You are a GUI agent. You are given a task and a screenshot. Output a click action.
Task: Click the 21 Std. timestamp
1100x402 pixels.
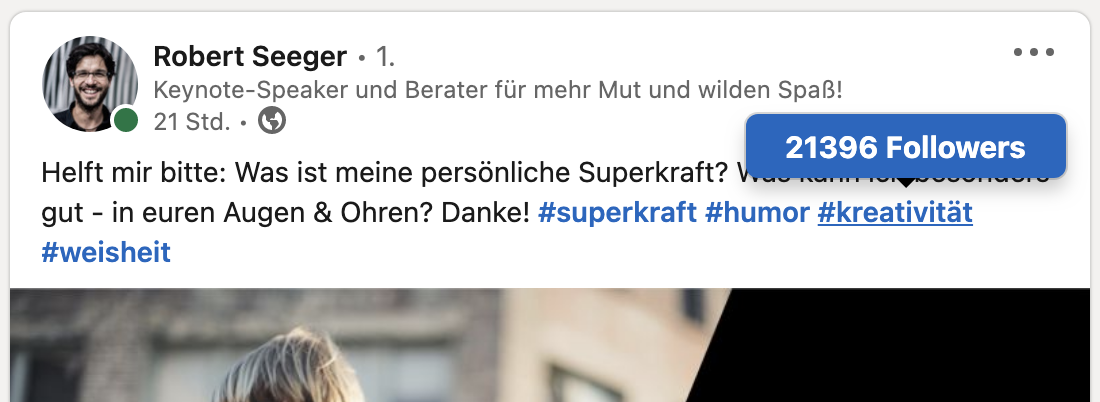[192, 122]
